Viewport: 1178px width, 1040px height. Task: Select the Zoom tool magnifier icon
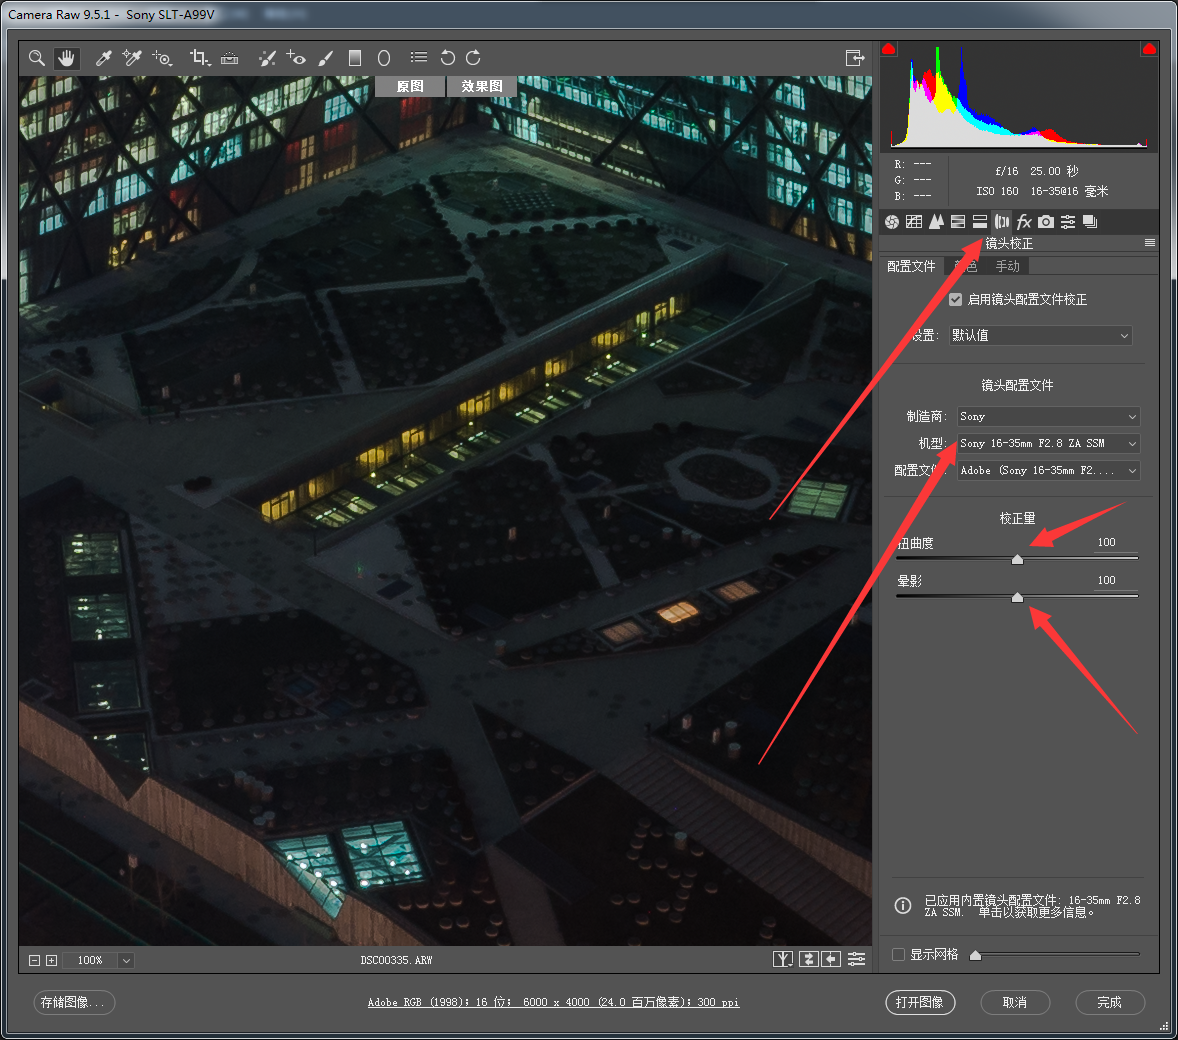[37, 58]
